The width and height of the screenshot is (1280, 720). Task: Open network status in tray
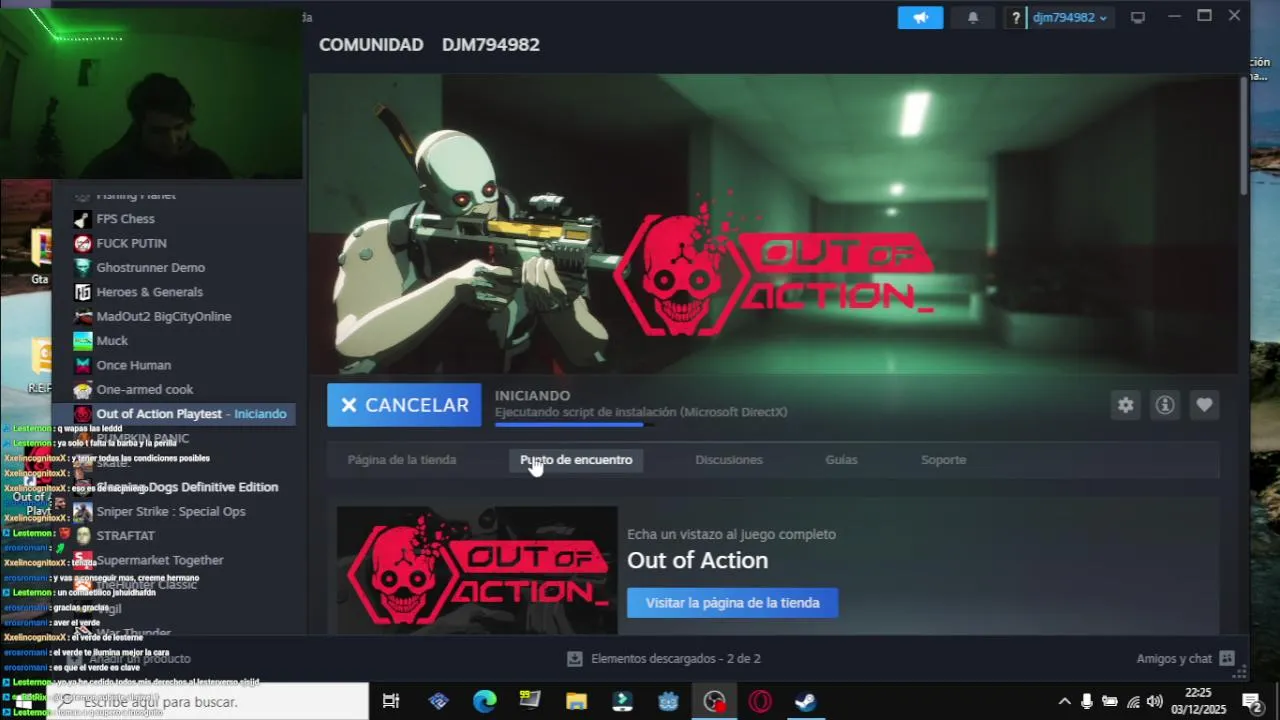(1133, 702)
